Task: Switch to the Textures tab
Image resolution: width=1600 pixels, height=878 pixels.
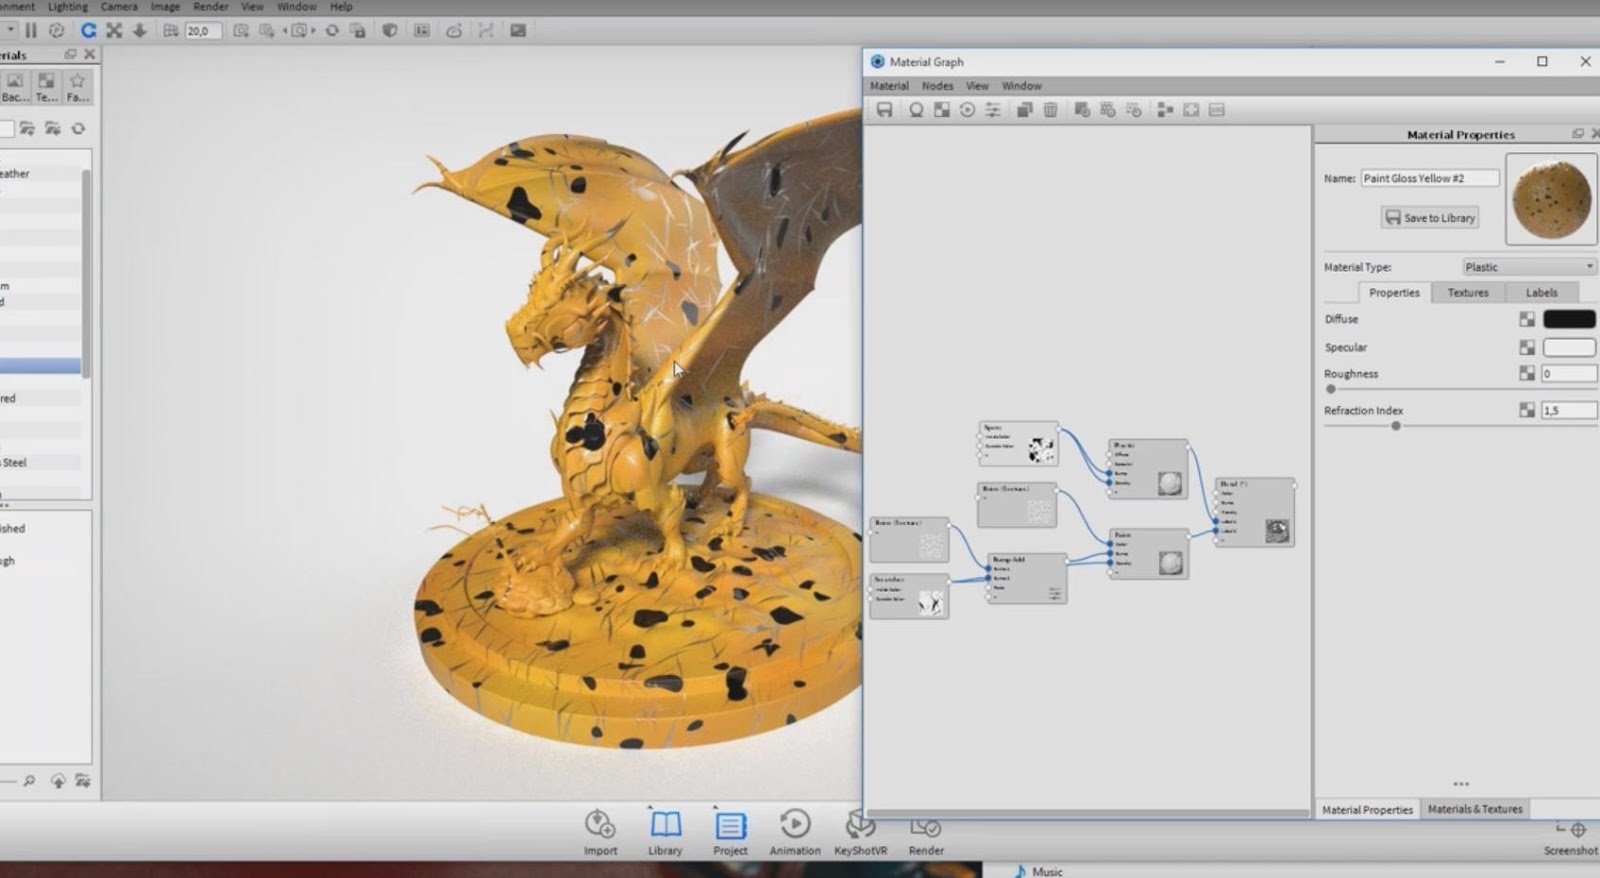Action: 1468,293
